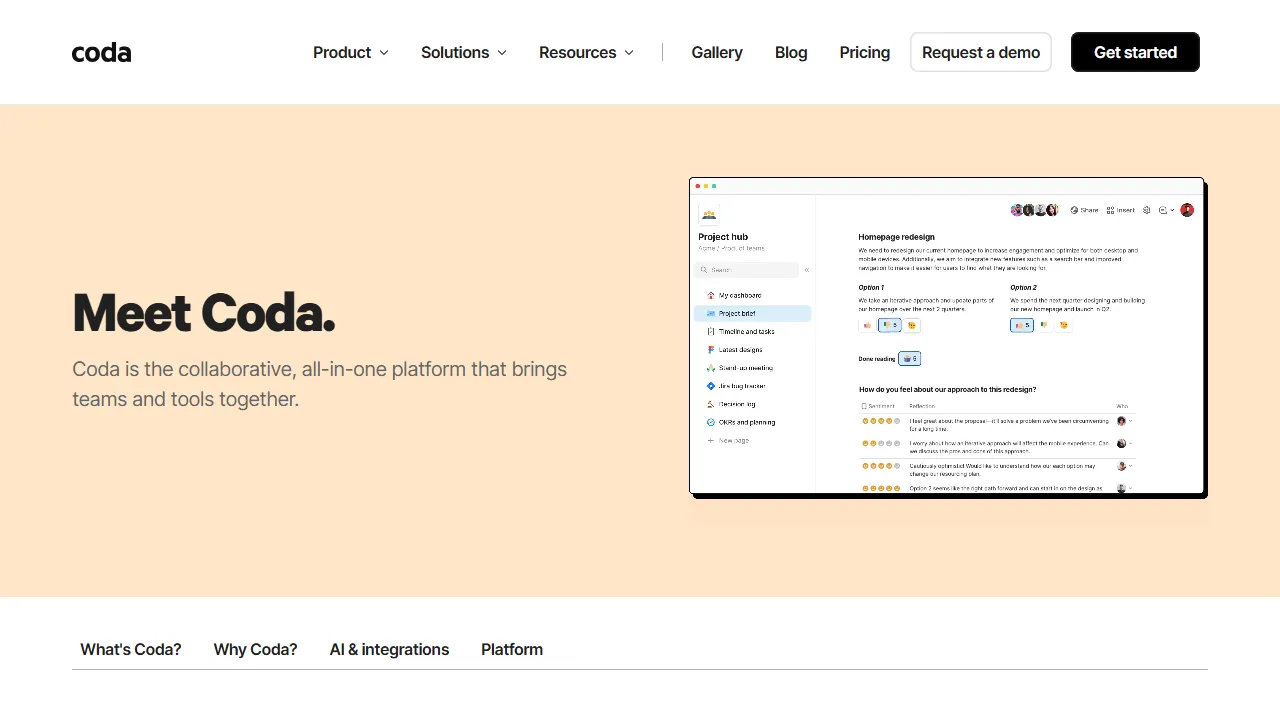Click the Reflection column header

point(922,406)
